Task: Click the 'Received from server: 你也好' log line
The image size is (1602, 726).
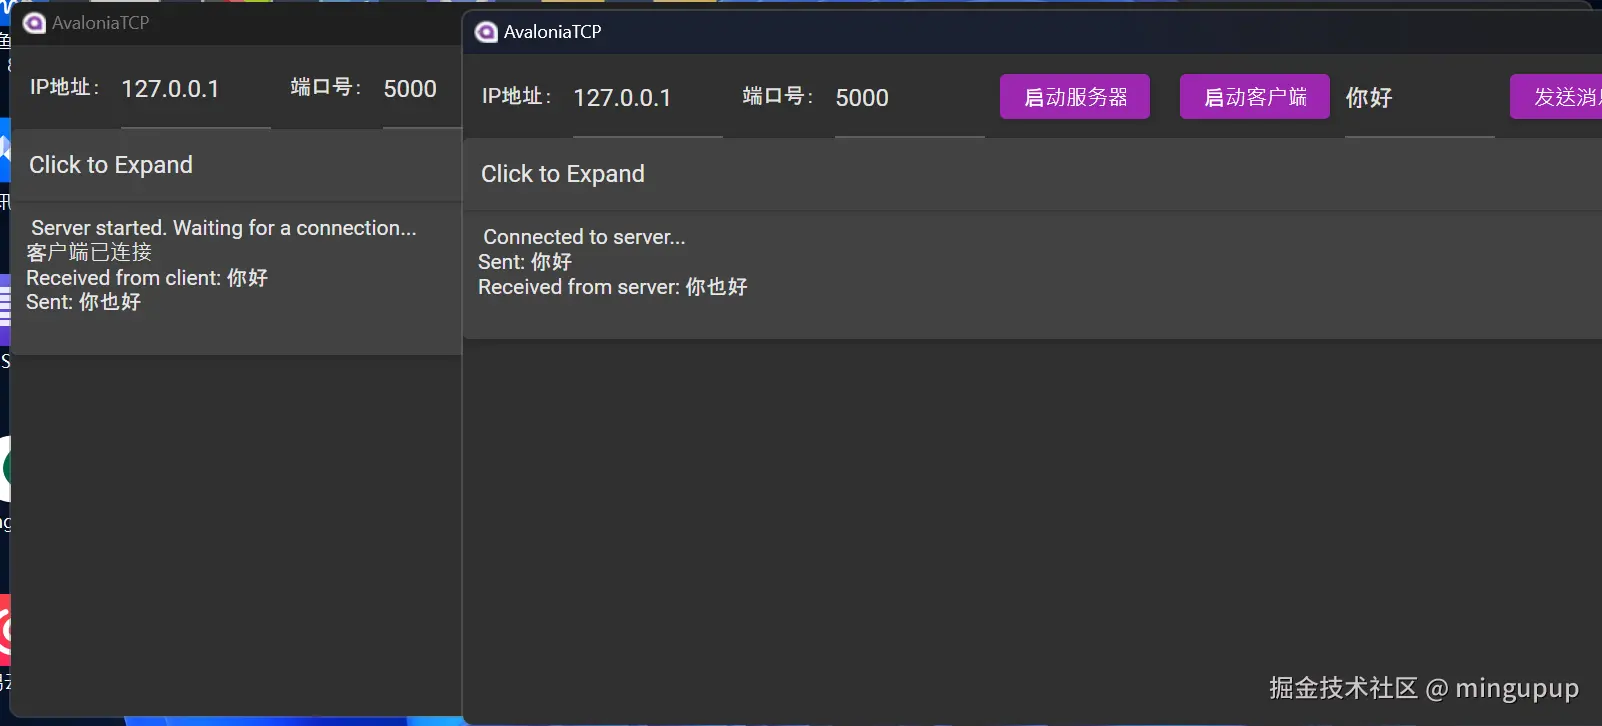Action: [613, 287]
